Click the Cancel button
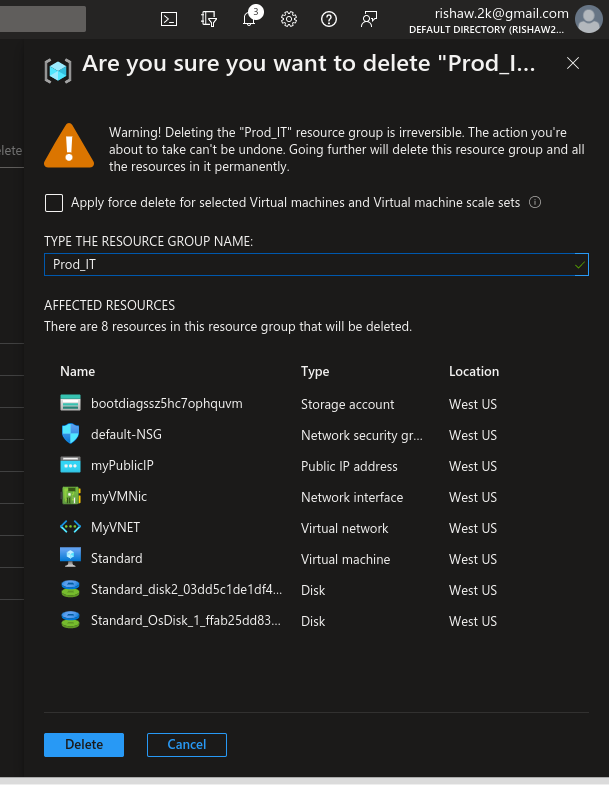609x785 pixels. point(187,744)
